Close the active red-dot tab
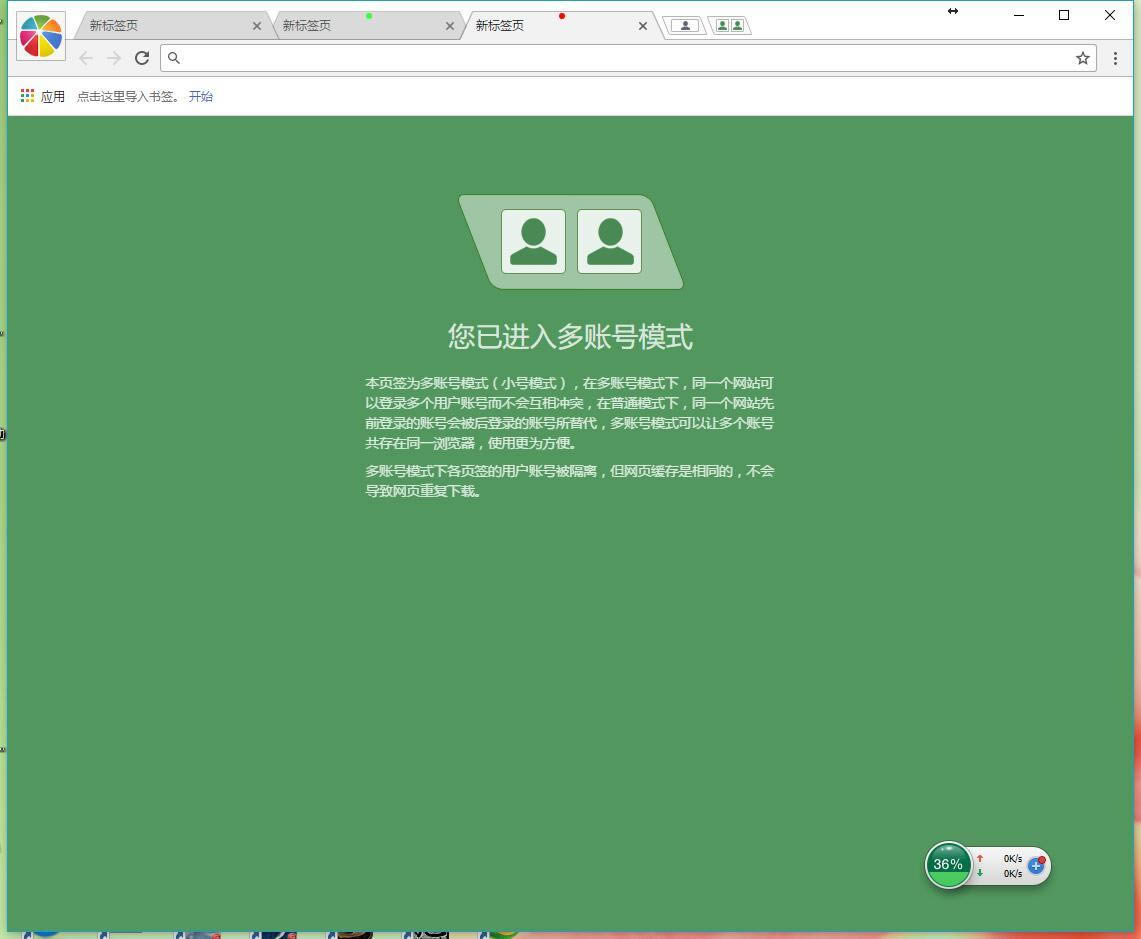The image size is (1141, 939). coord(643,26)
